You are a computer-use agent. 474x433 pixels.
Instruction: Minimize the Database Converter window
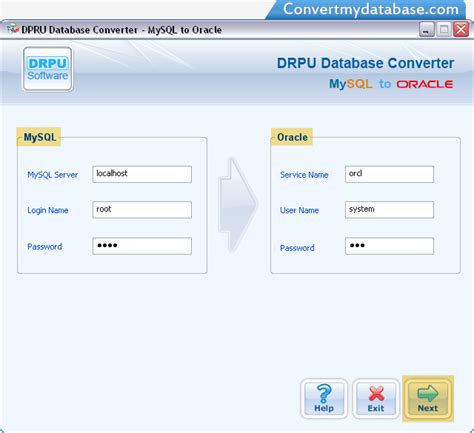[x=427, y=30]
